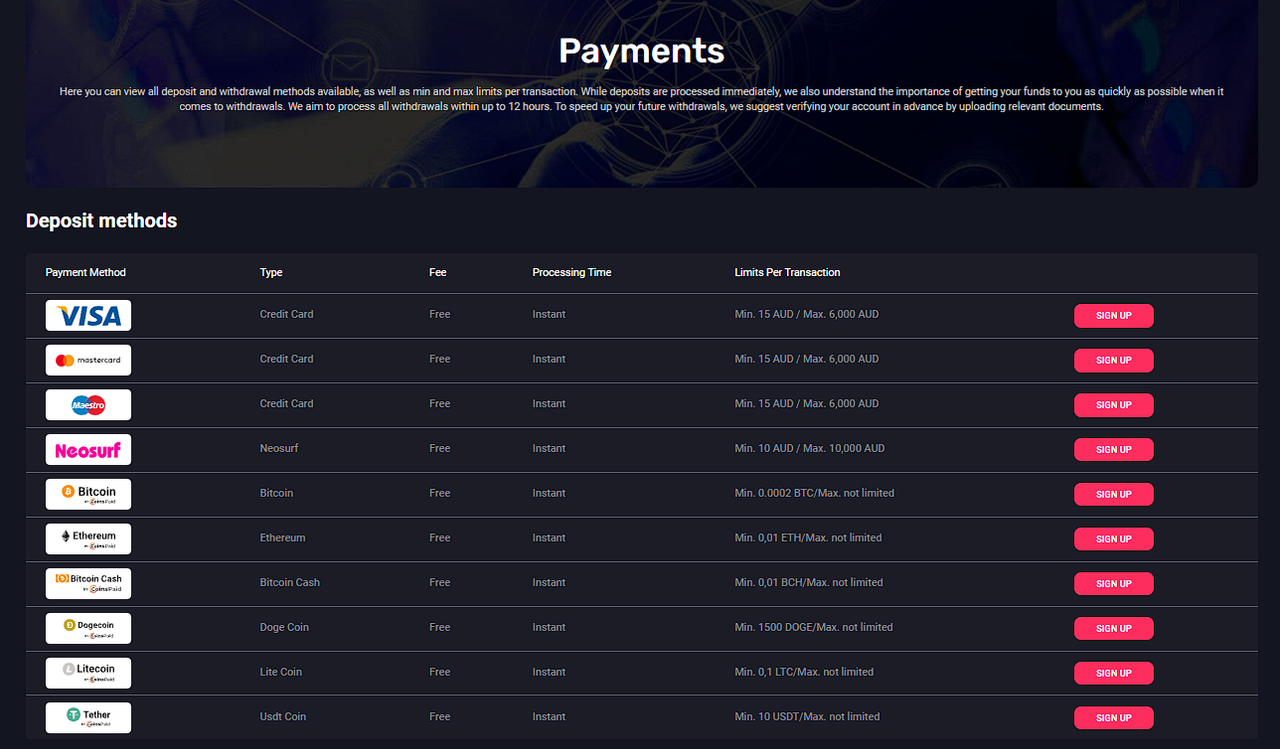The image size is (1280, 749).
Task: Click SIGN UP for Doge Coin
Action: (1113, 628)
